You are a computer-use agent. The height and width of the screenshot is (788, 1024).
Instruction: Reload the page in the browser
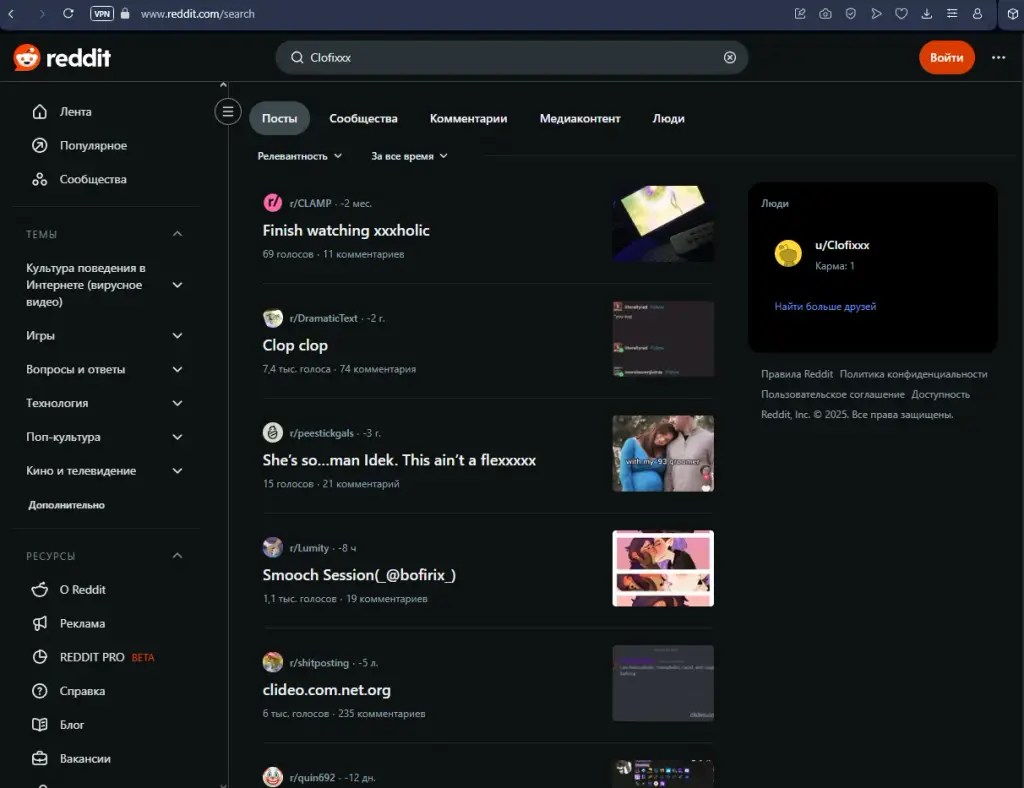coord(68,14)
